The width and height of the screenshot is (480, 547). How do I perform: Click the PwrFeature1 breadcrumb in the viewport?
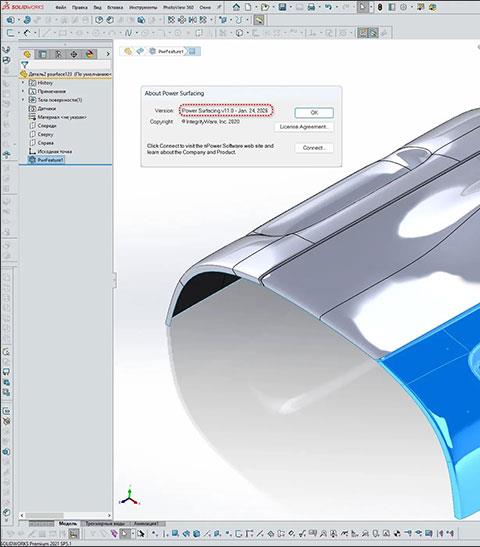coord(166,52)
